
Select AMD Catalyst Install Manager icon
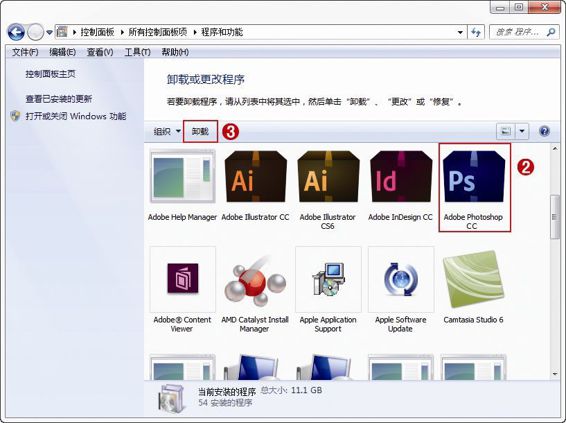tap(255, 280)
